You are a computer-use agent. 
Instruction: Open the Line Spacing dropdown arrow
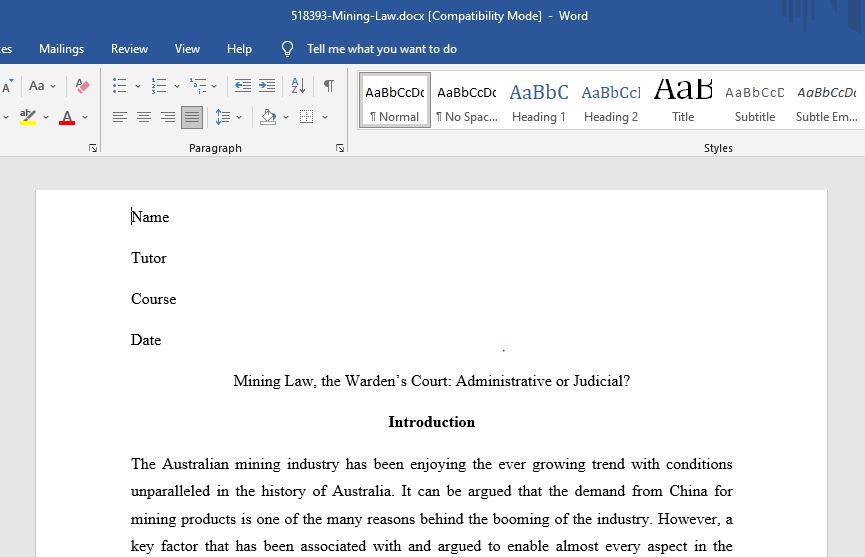tap(239, 117)
